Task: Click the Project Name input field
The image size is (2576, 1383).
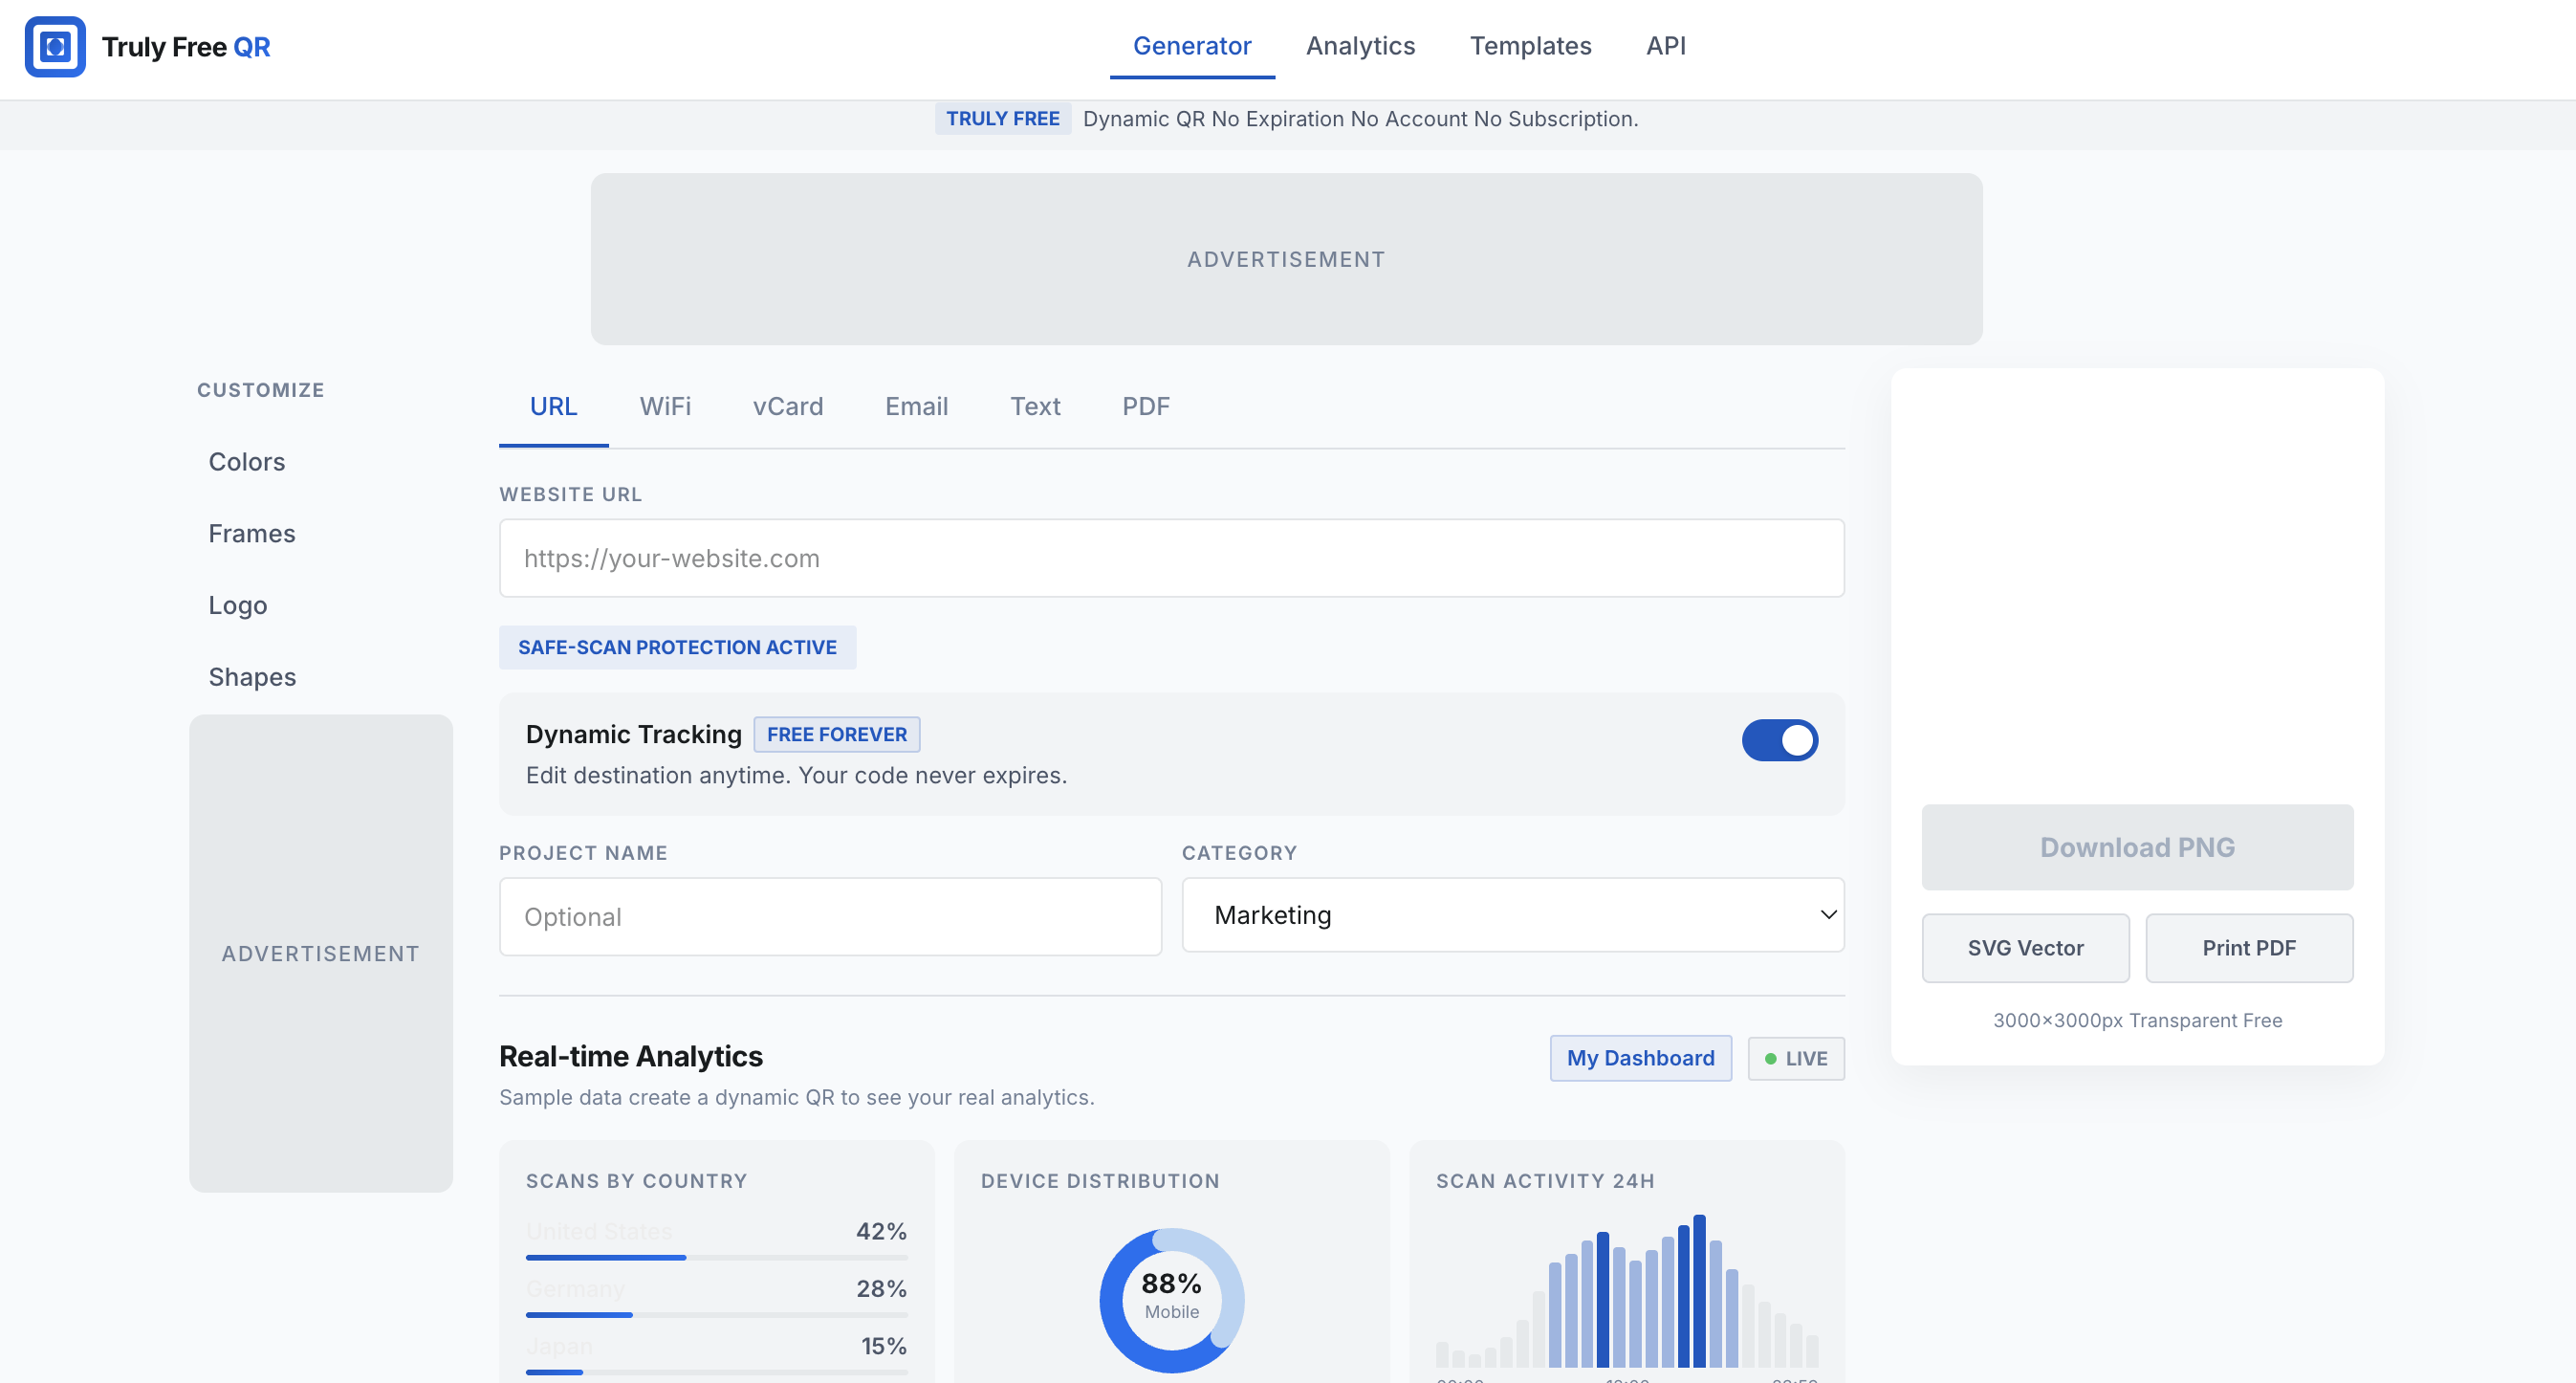Action: [830, 917]
